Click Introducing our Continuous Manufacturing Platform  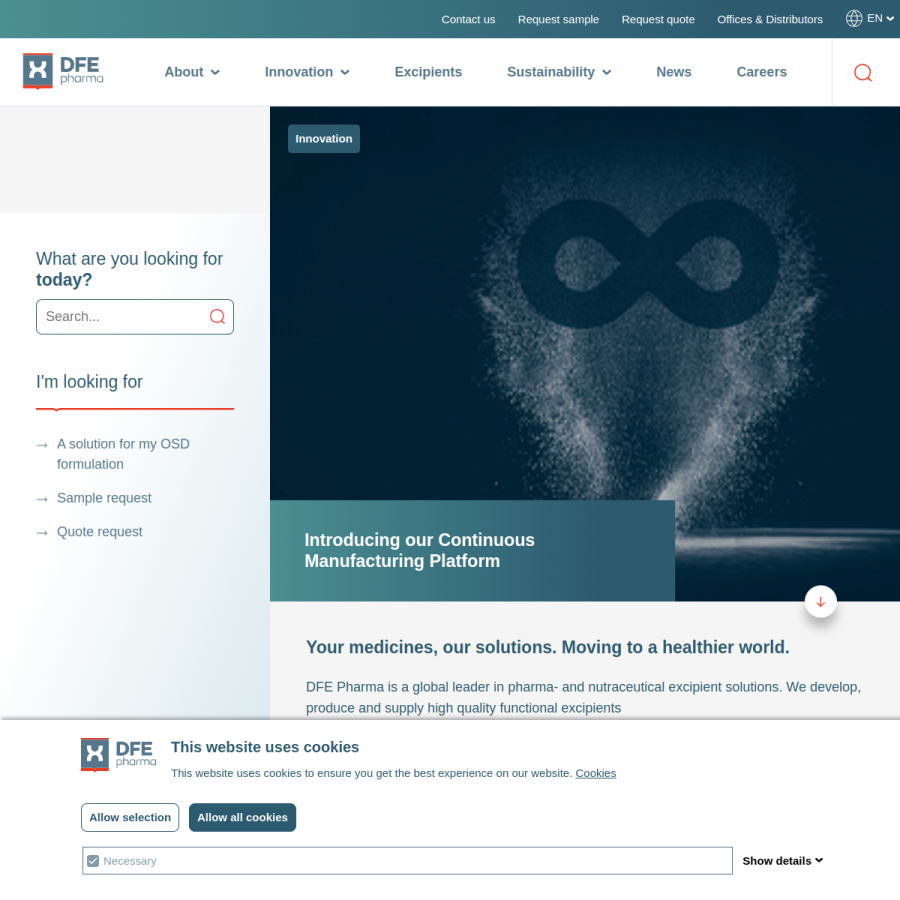(x=420, y=550)
